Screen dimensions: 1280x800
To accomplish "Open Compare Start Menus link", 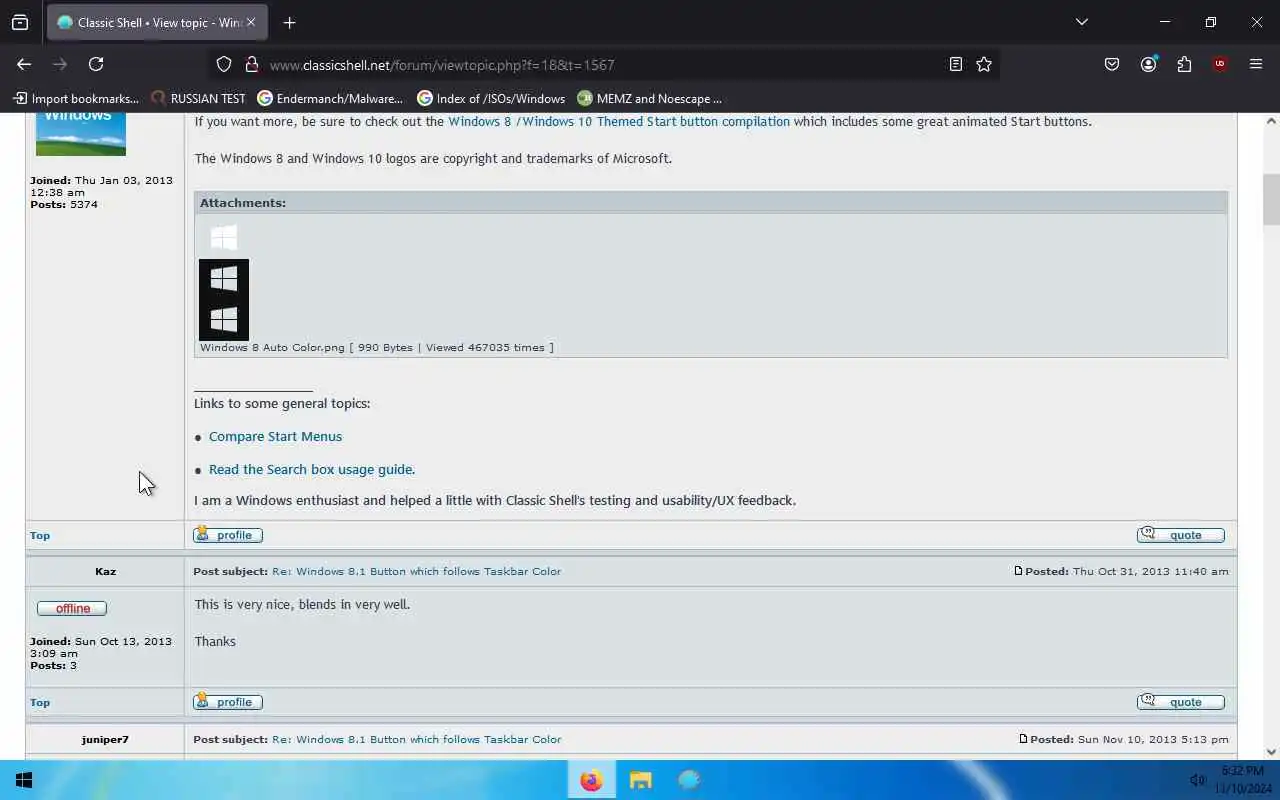I will 275,436.
